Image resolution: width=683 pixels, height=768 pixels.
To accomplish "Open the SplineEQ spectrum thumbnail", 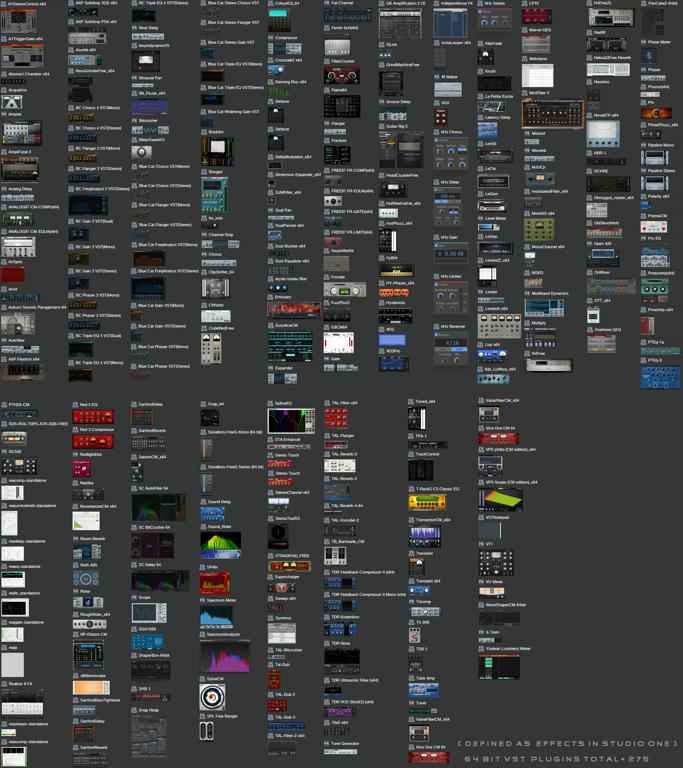I will [x=291, y=421].
